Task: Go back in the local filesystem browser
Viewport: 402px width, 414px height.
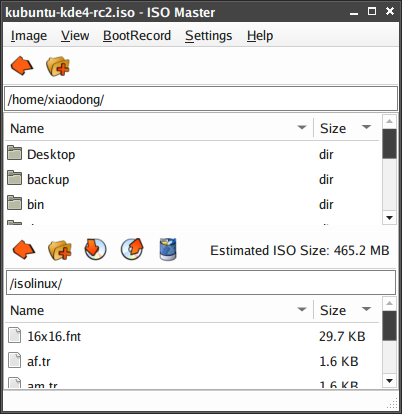Action: pyautogui.click(x=22, y=66)
